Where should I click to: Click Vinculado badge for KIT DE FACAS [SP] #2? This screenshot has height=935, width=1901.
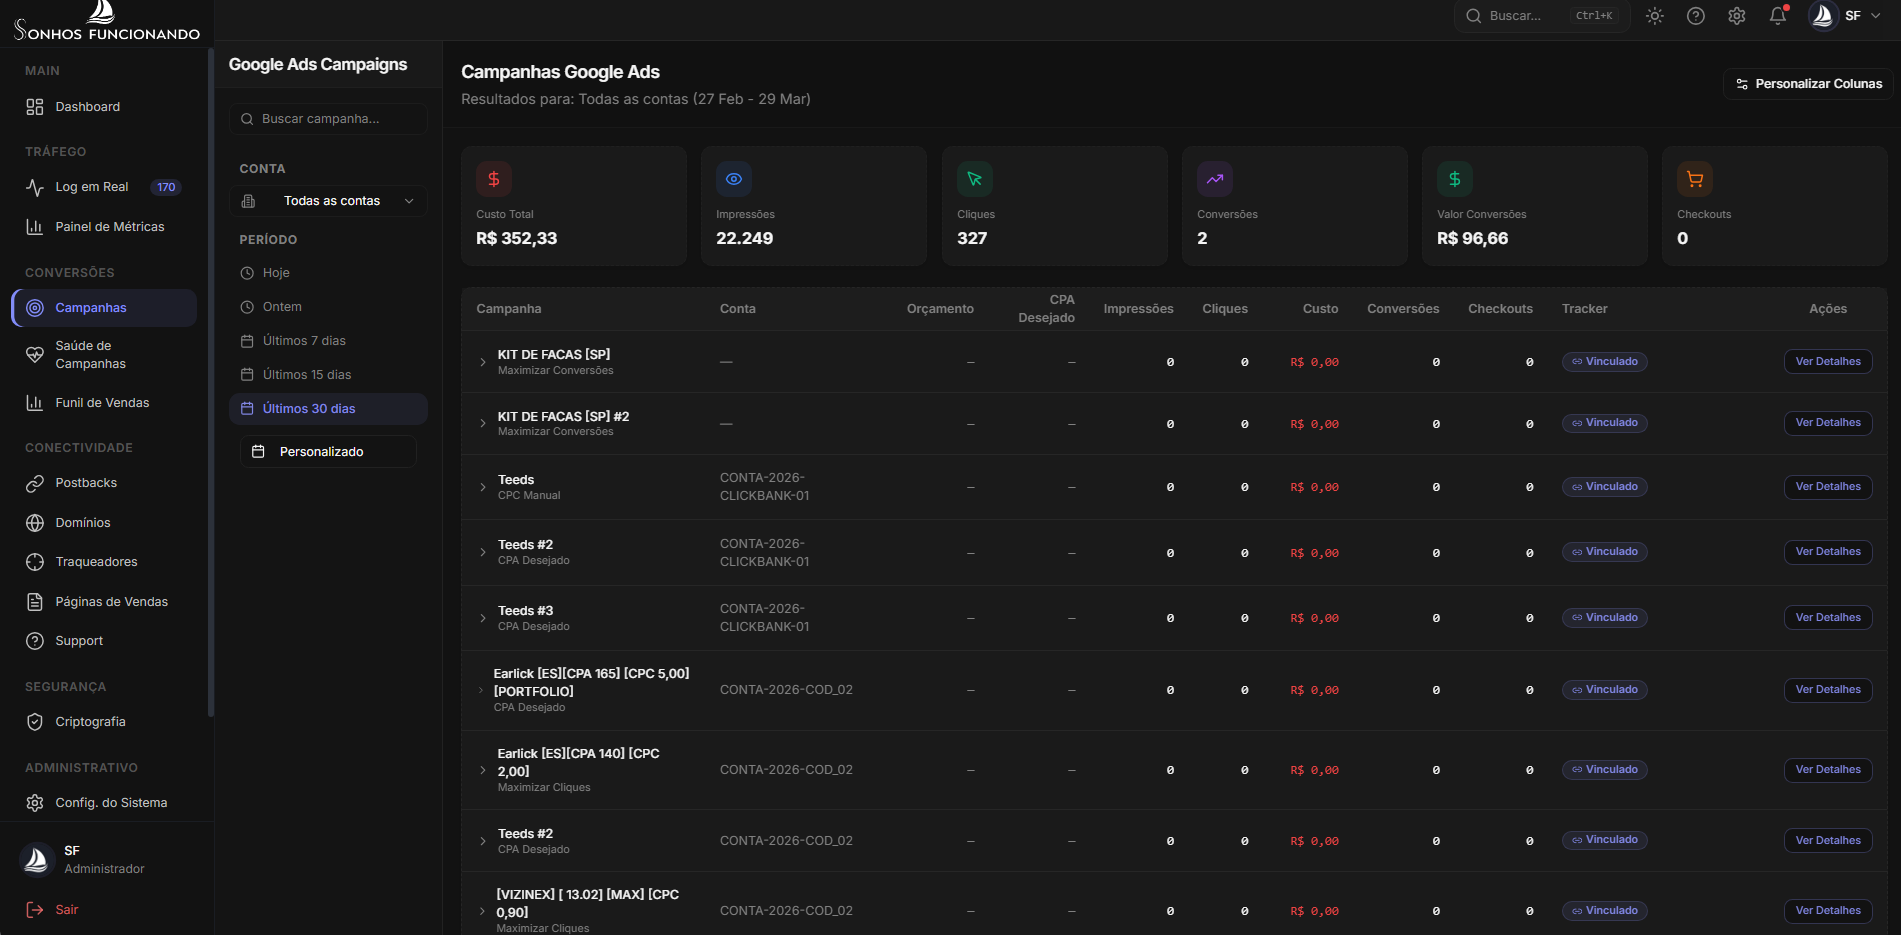pos(1604,423)
